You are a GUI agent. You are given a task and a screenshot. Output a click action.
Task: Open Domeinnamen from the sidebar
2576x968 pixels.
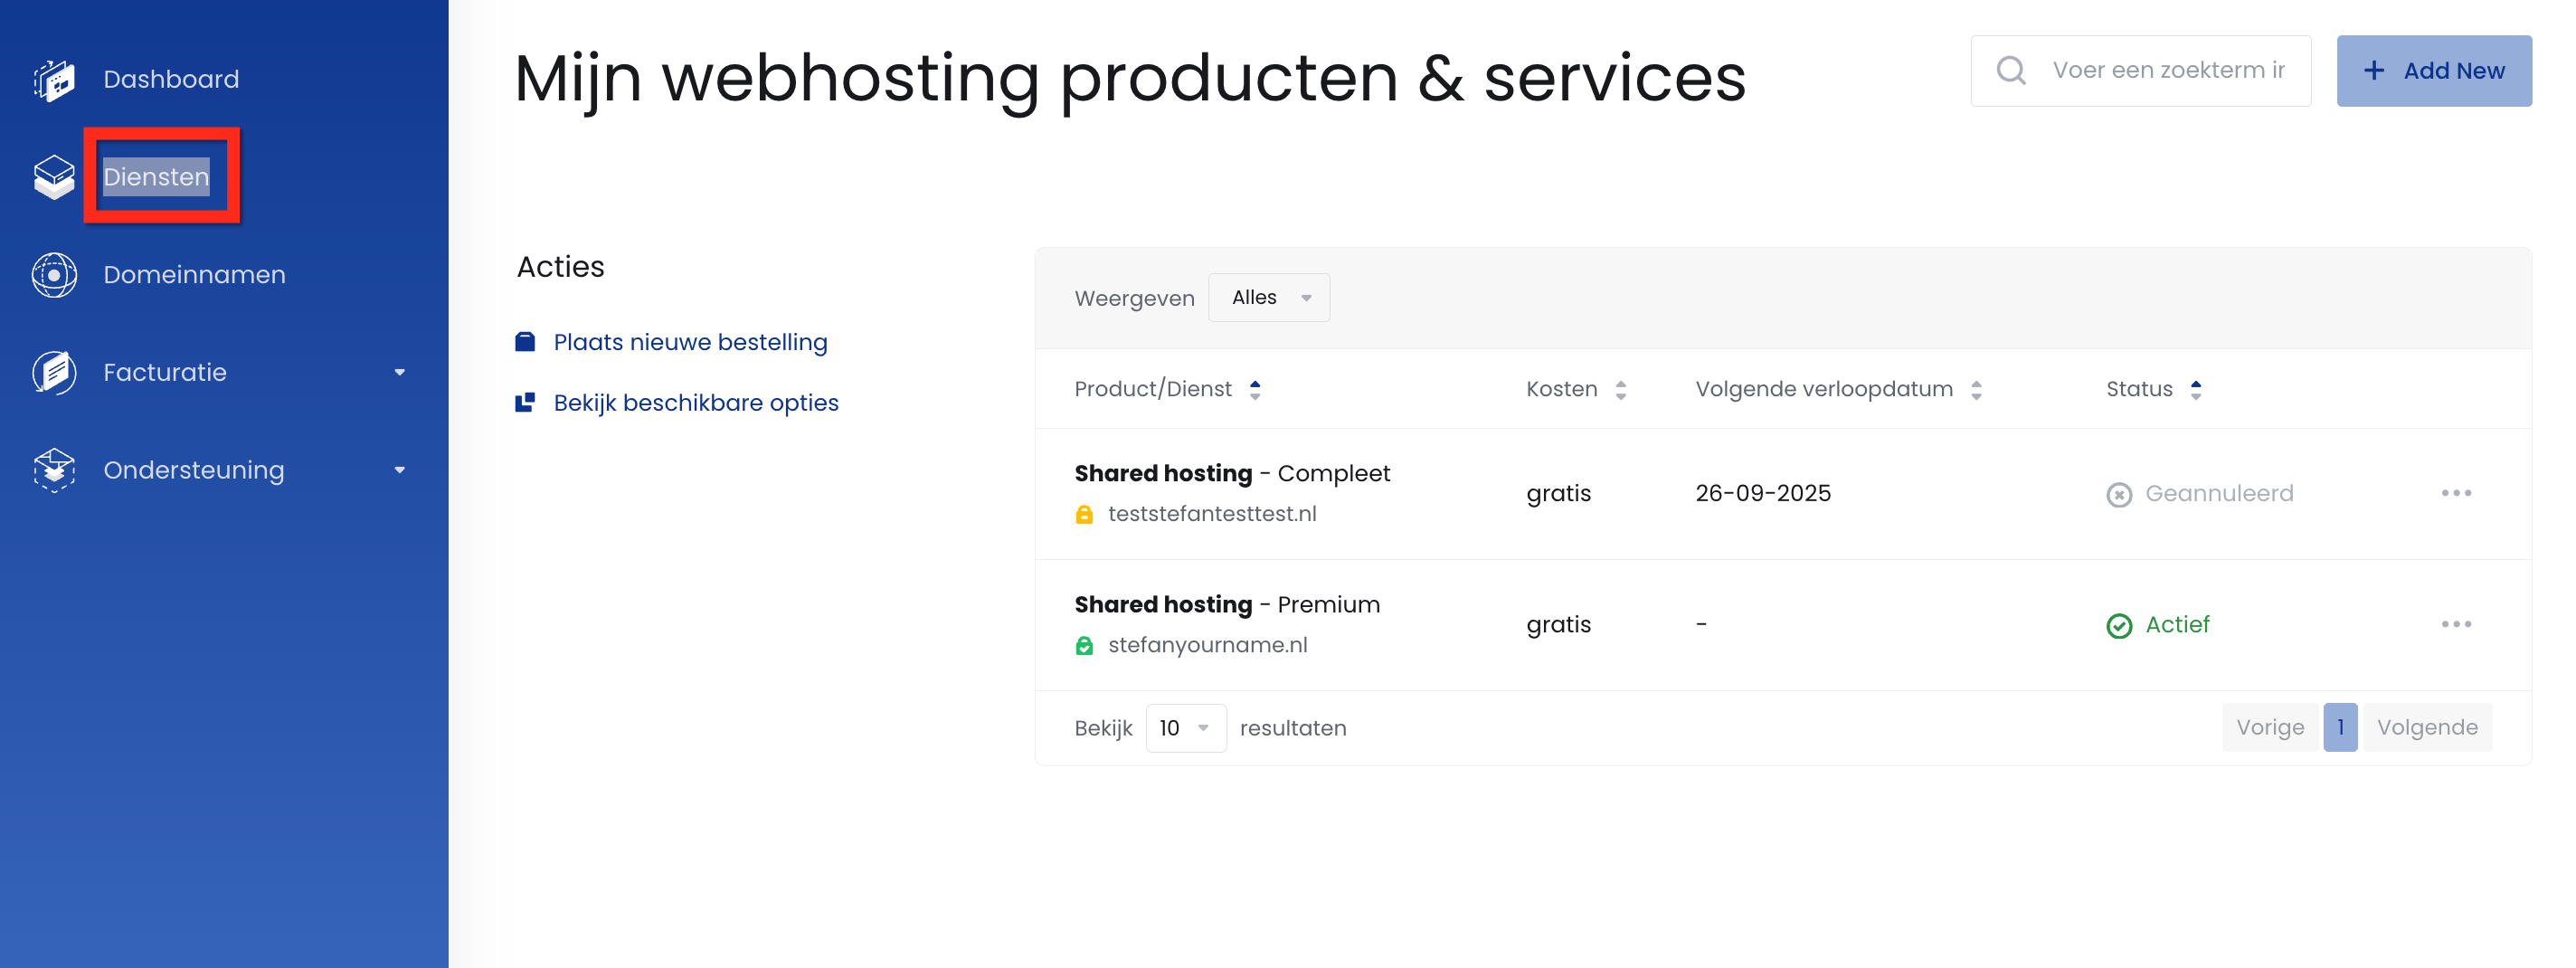click(194, 275)
